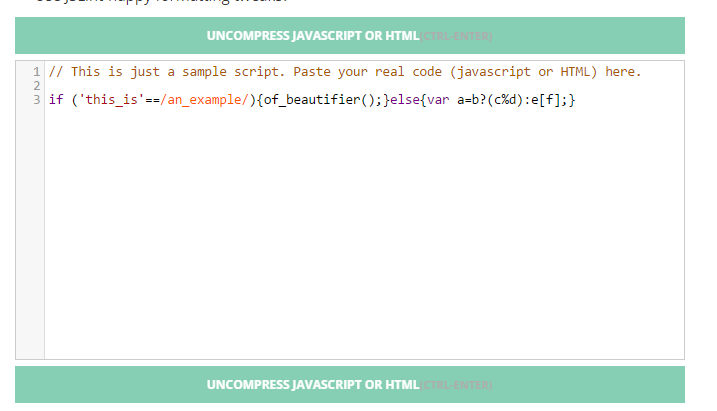Click the var keyword in the code
The image size is (717, 411).
pos(438,100)
